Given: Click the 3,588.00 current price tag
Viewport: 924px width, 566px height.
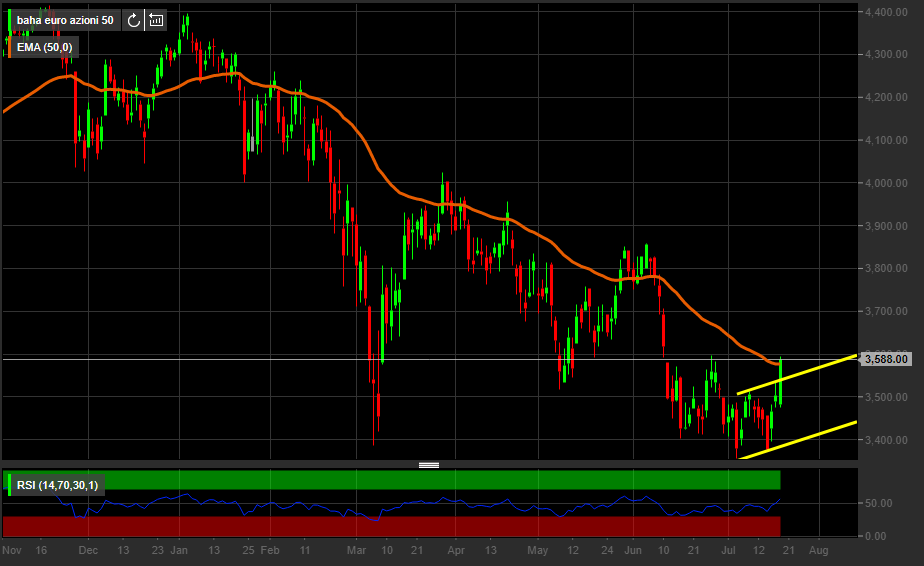Looking at the screenshot, I should (886, 359).
